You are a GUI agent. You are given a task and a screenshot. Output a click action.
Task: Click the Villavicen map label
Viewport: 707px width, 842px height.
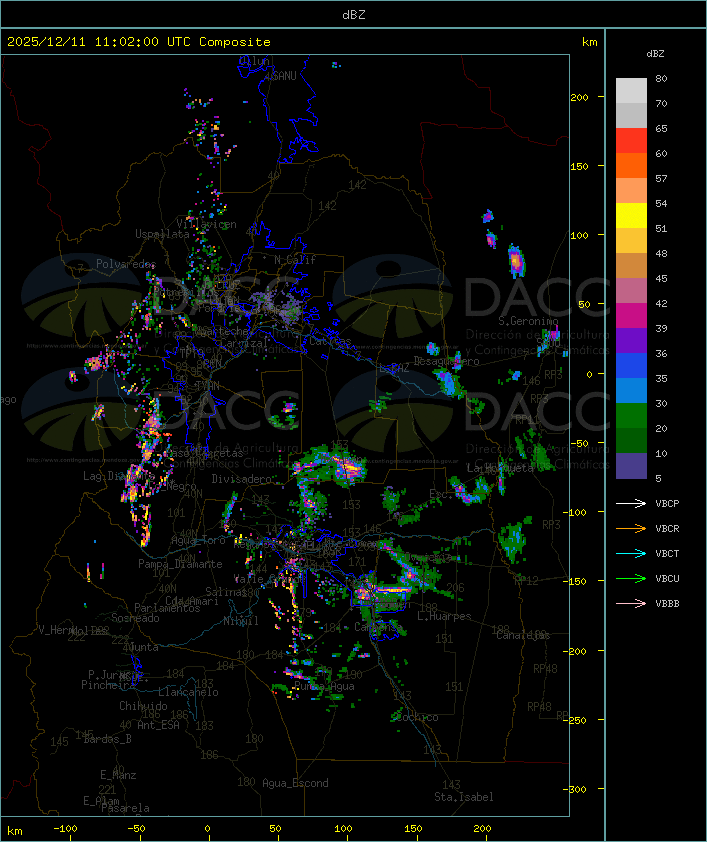[x=207, y=224]
